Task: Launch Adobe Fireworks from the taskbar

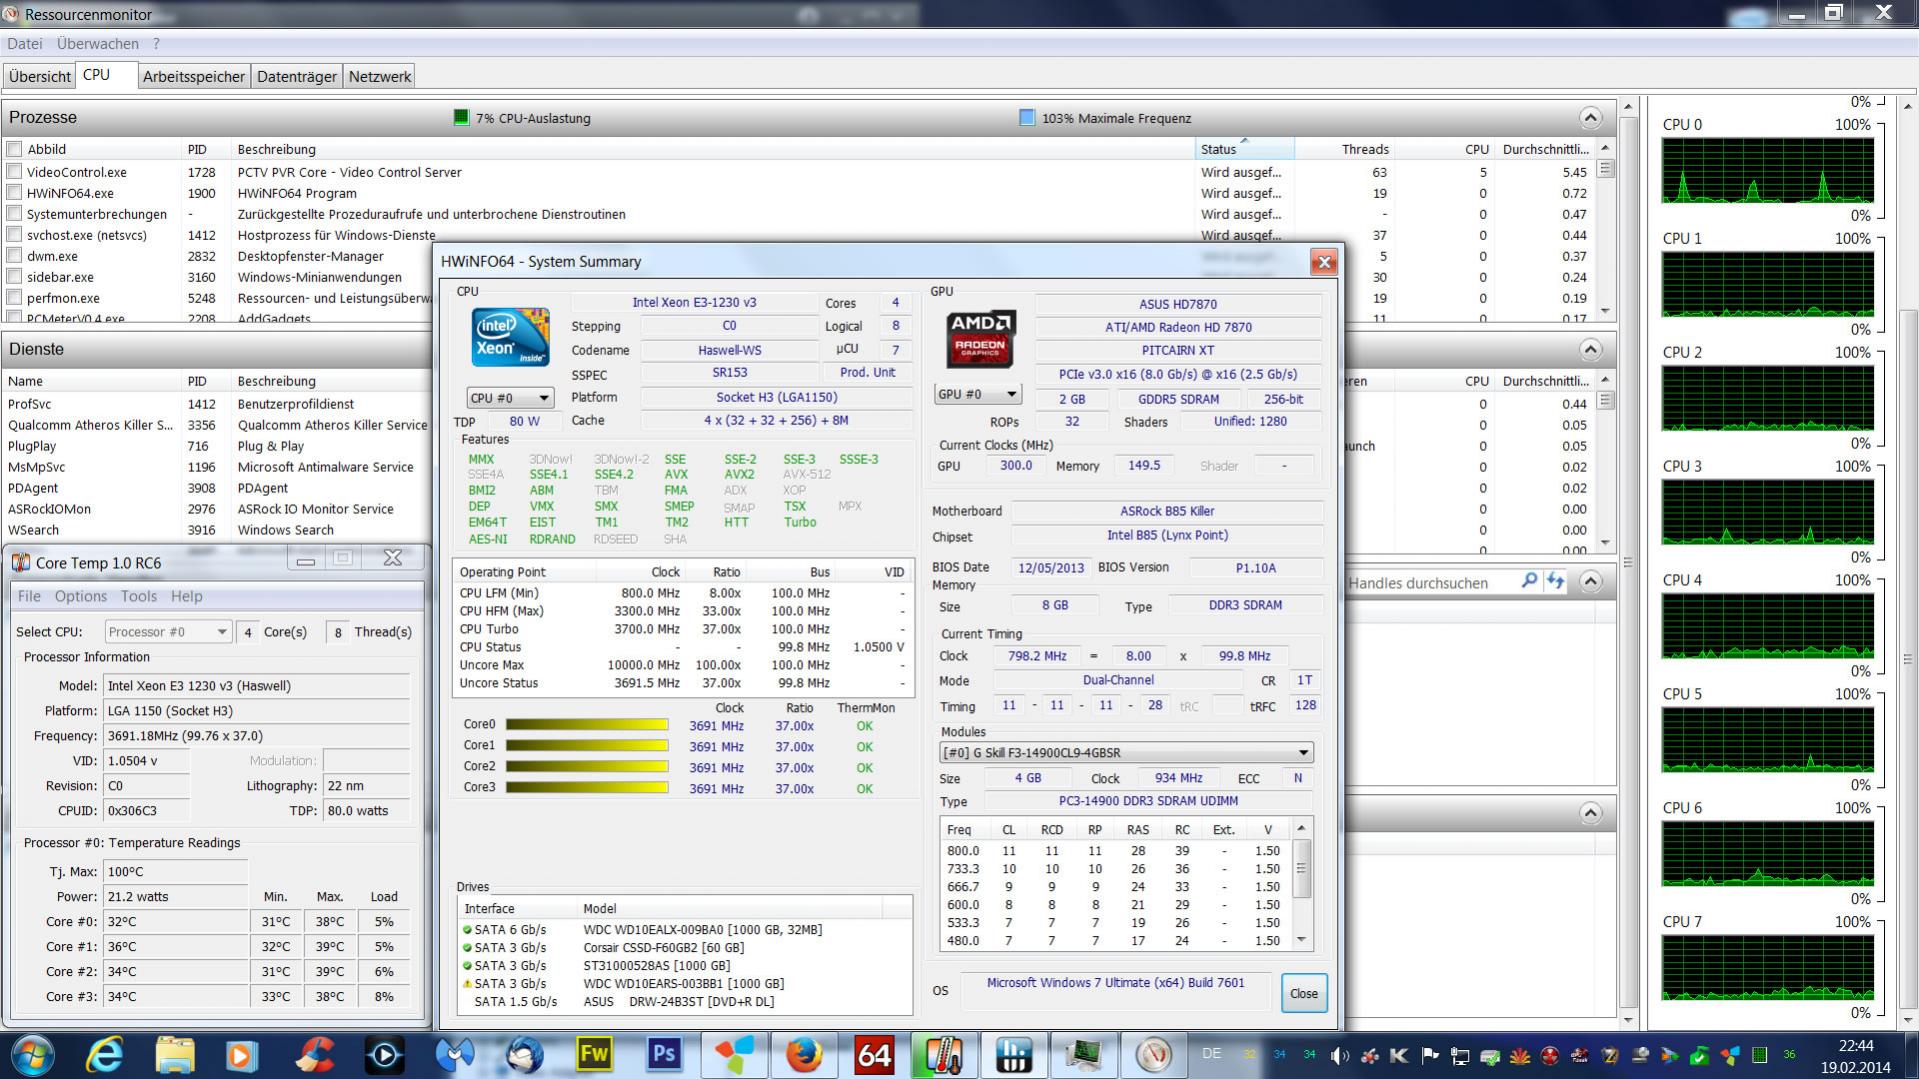Action: point(594,1055)
